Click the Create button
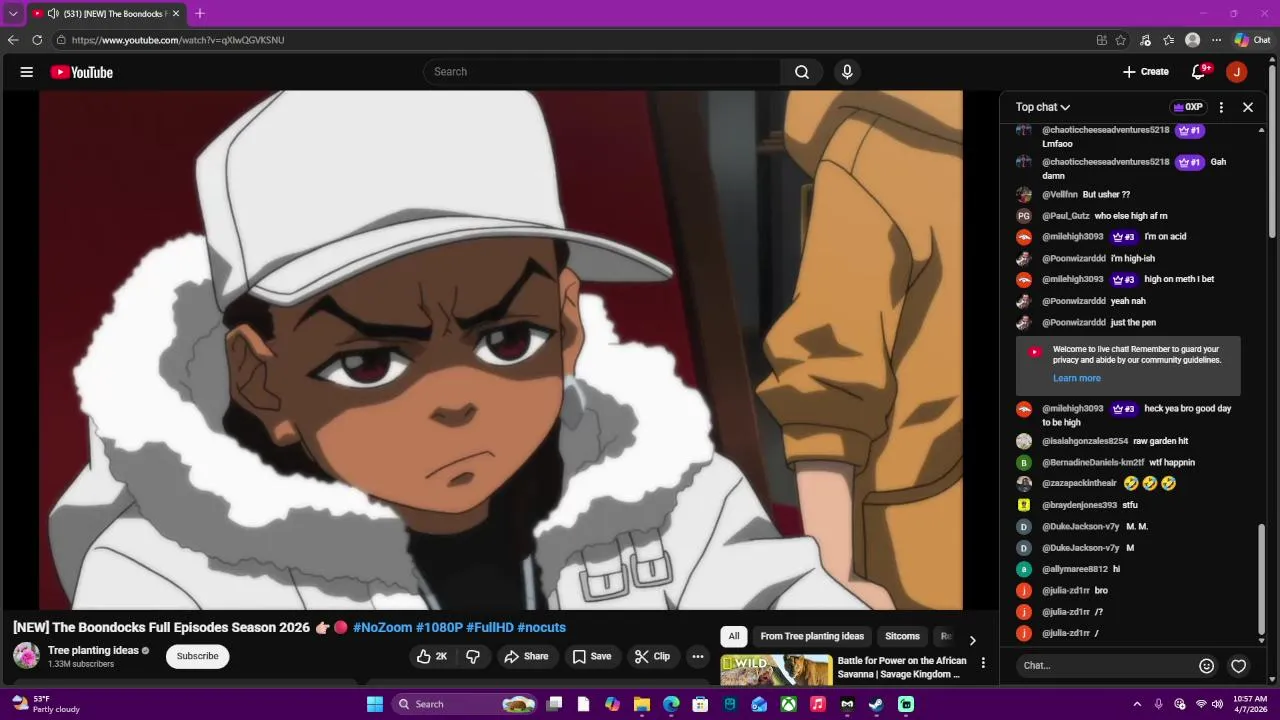The image size is (1280, 720). point(1145,72)
